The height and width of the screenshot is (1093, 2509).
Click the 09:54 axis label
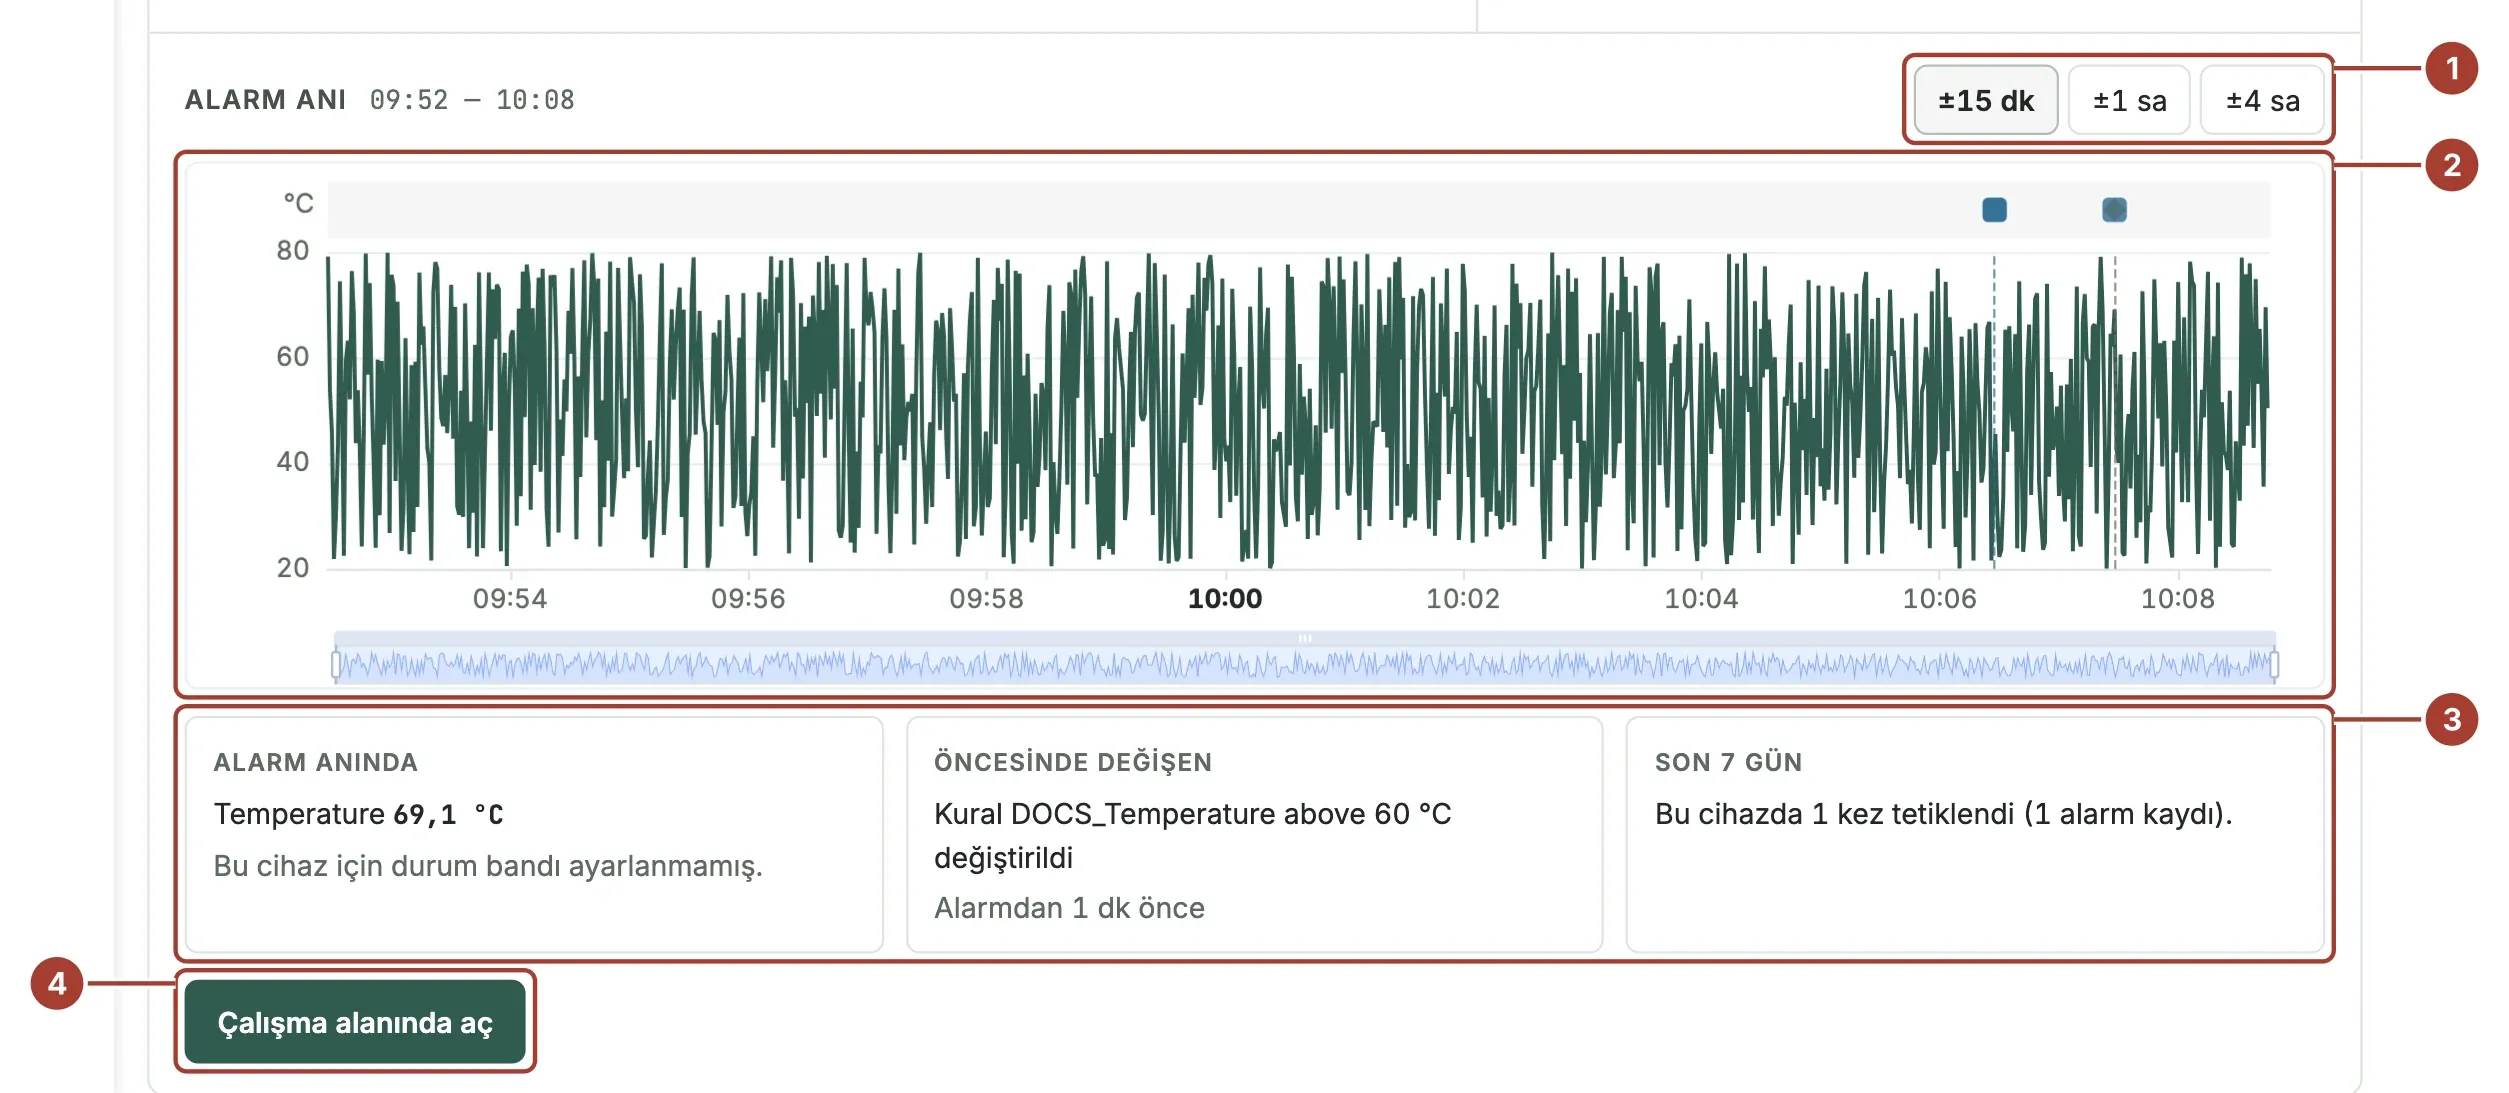510,598
